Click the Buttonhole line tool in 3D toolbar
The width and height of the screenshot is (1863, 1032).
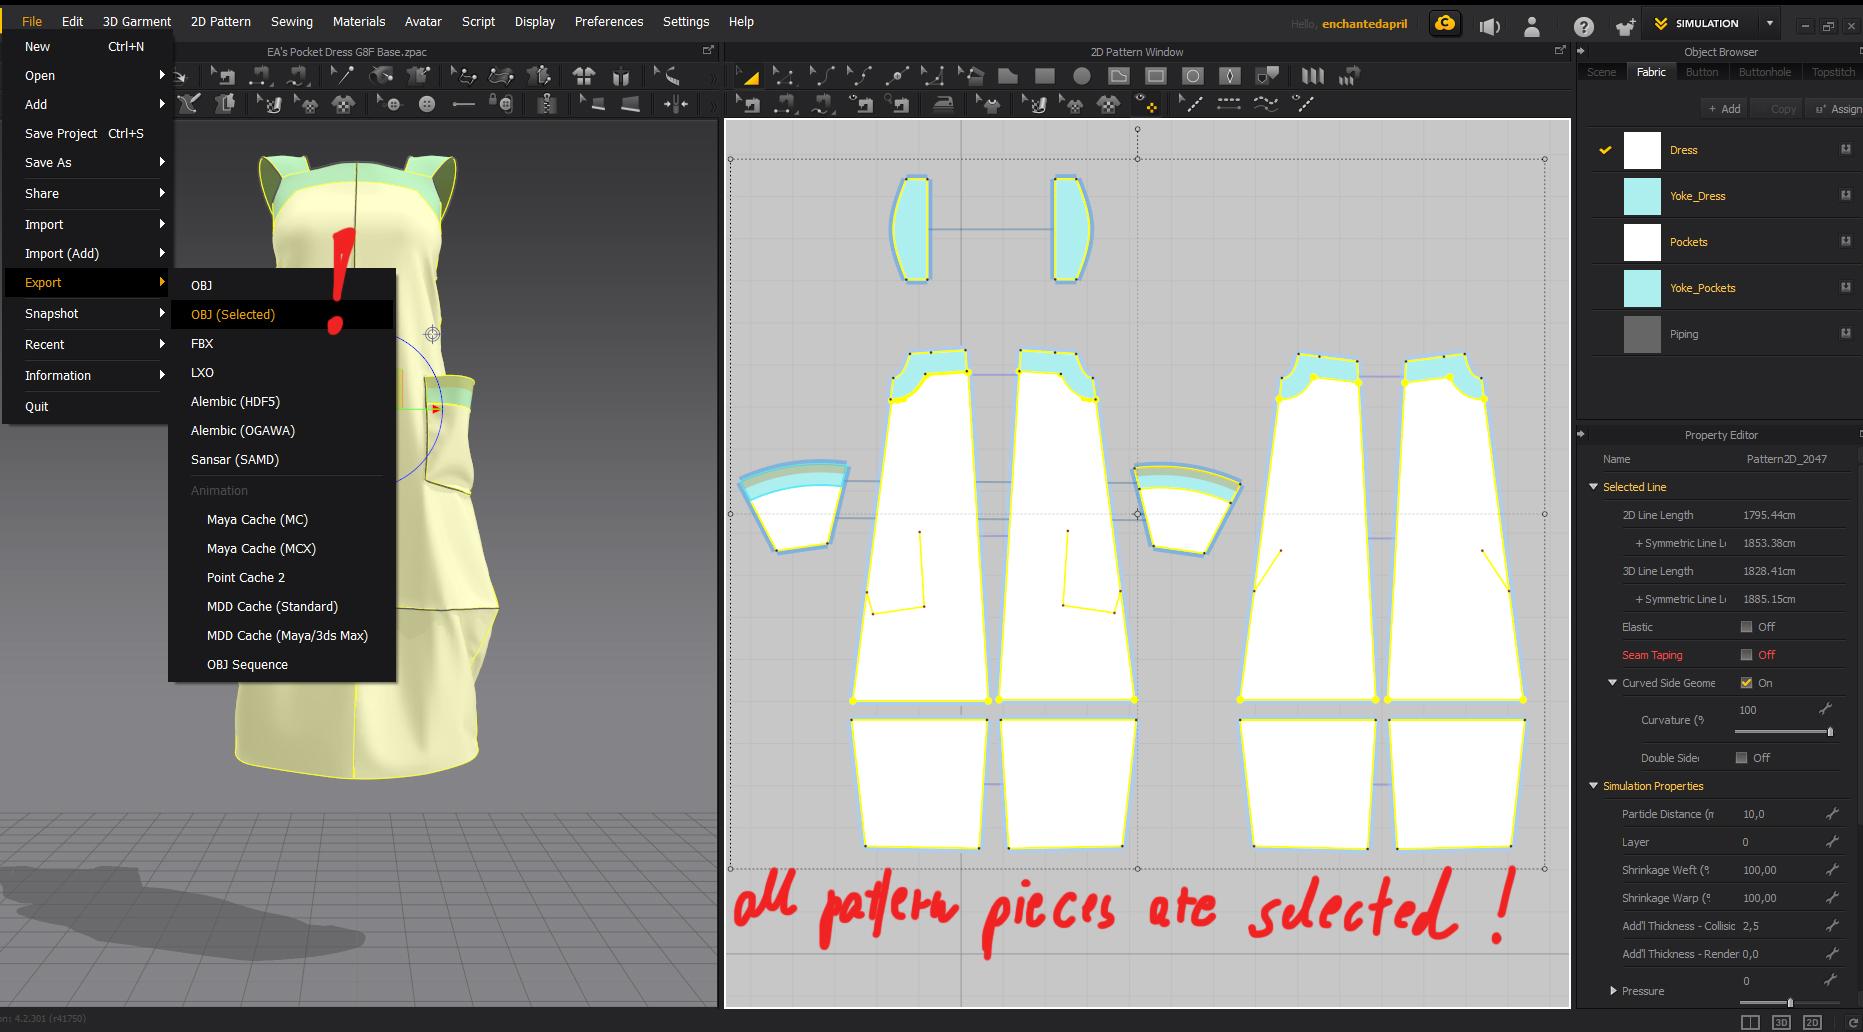click(x=463, y=104)
